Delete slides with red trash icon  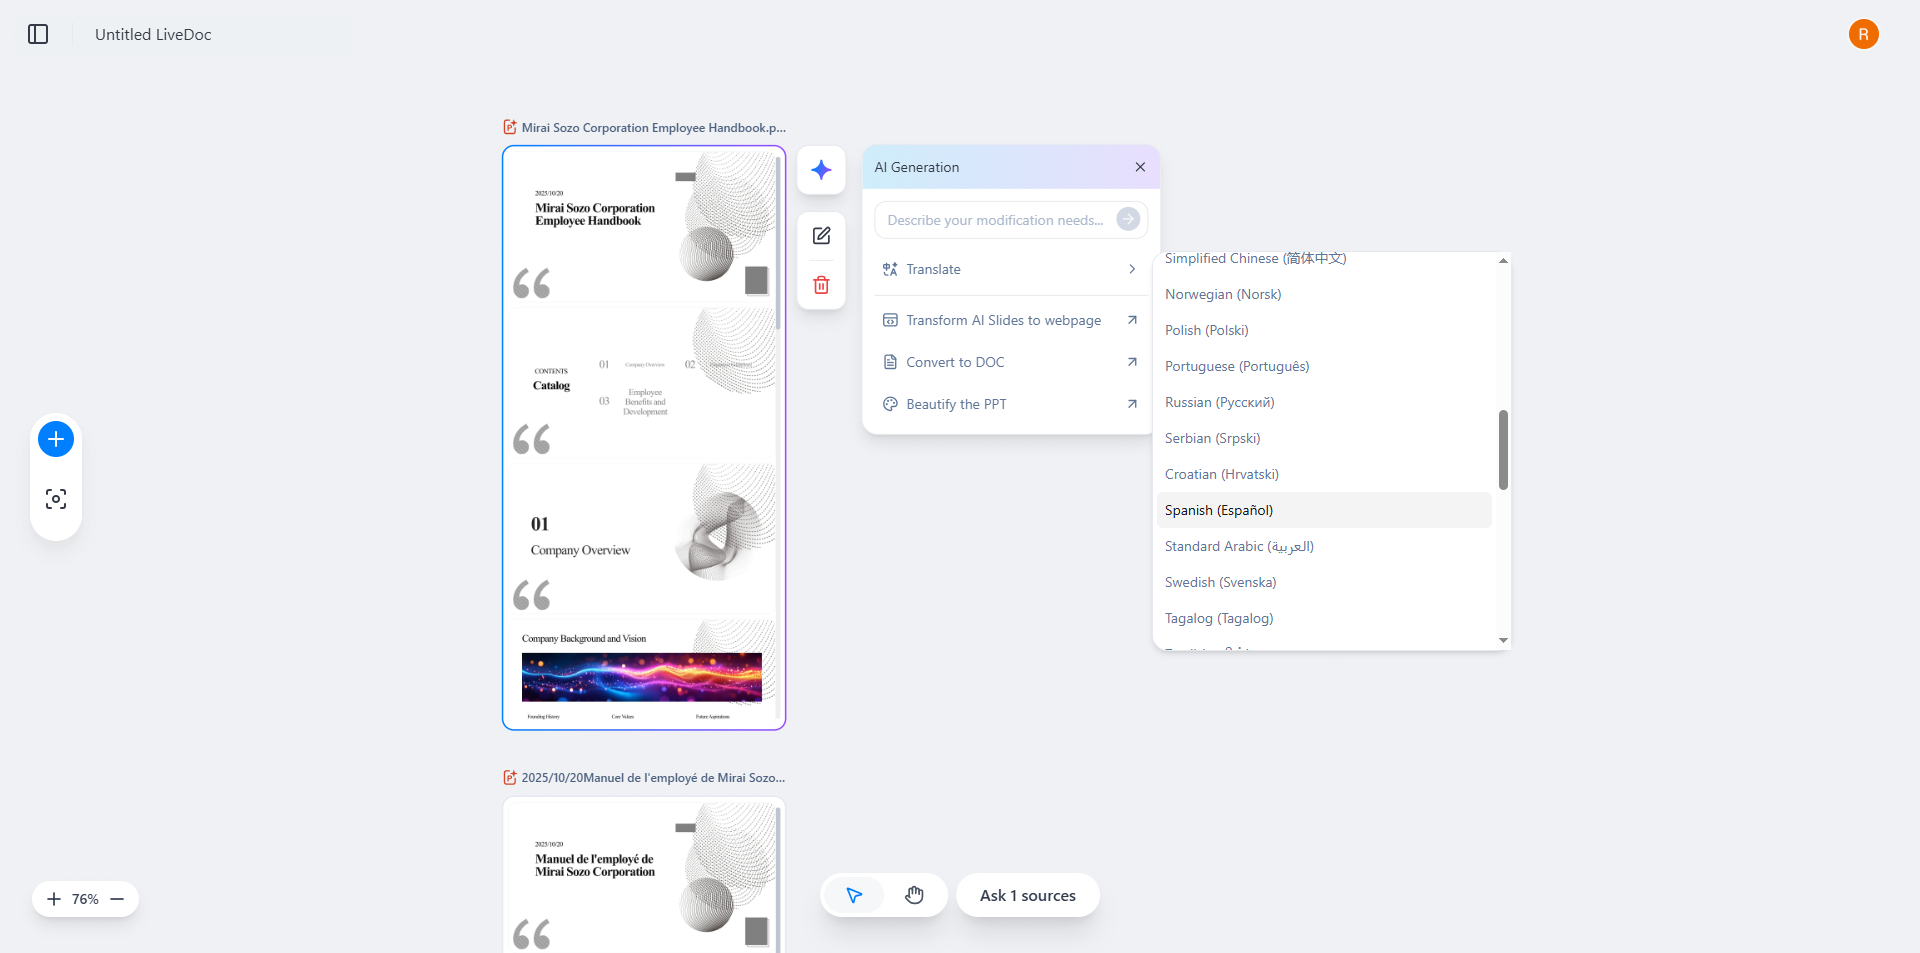(x=821, y=285)
